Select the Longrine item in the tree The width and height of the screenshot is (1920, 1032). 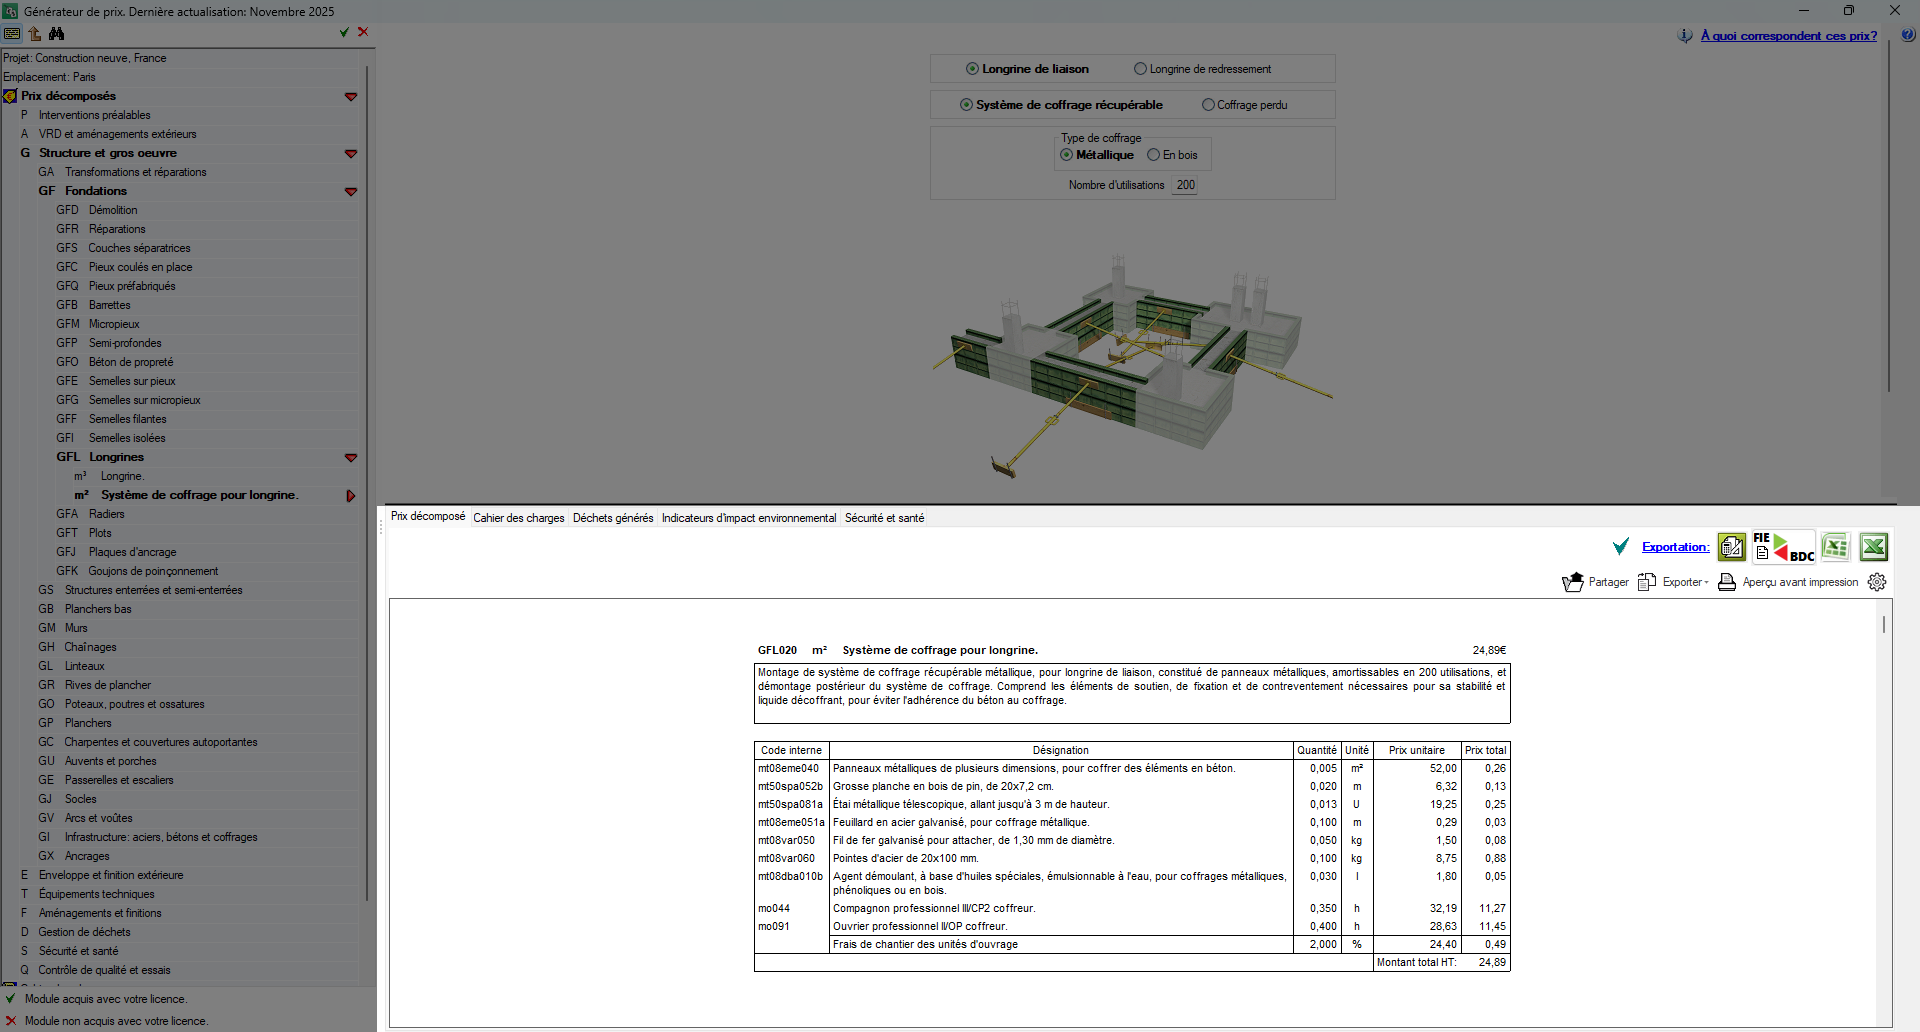pos(122,476)
